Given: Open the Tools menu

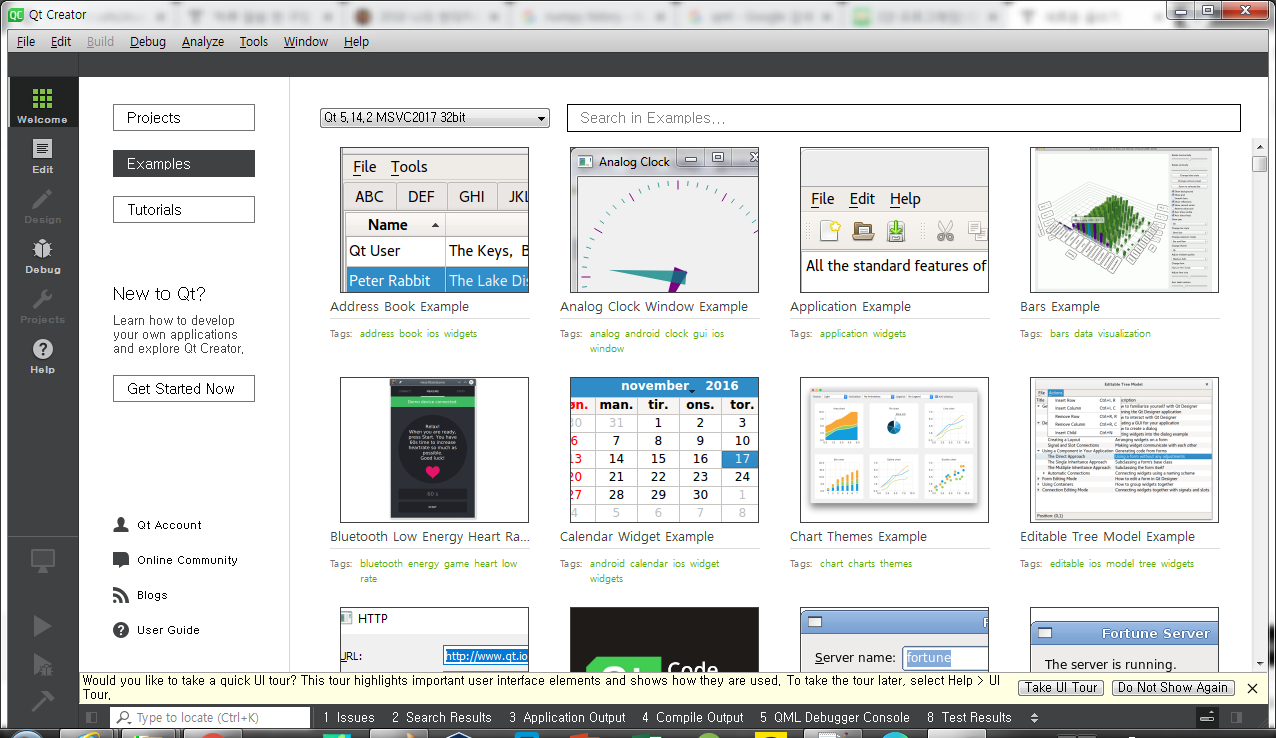Looking at the screenshot, I should tap(254, 41).
